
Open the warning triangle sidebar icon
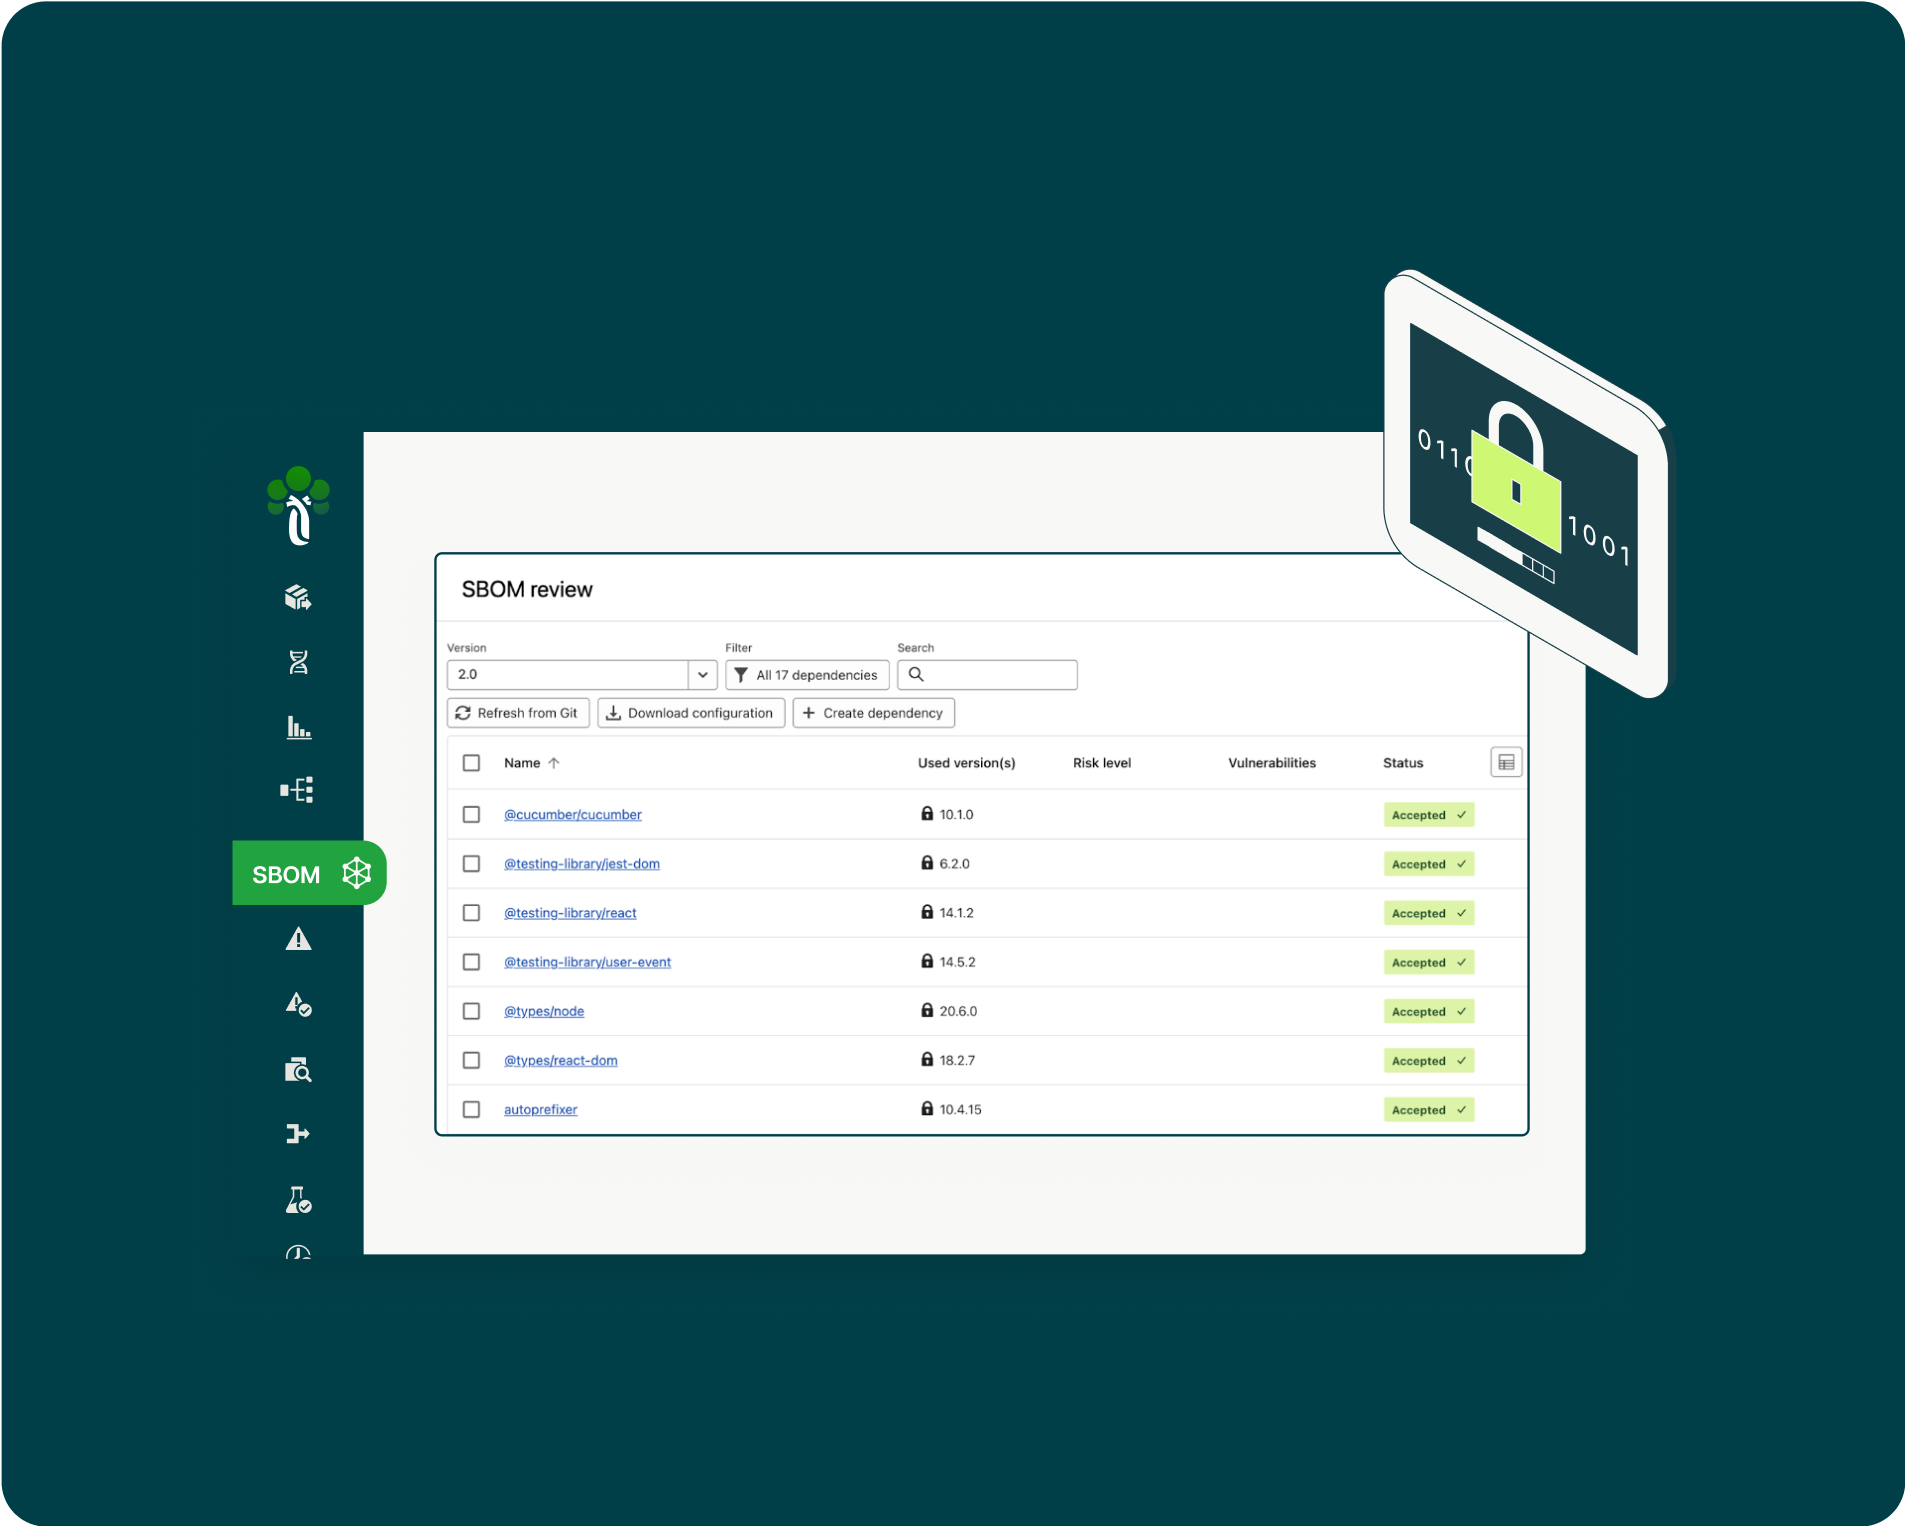tap(298, 939)
